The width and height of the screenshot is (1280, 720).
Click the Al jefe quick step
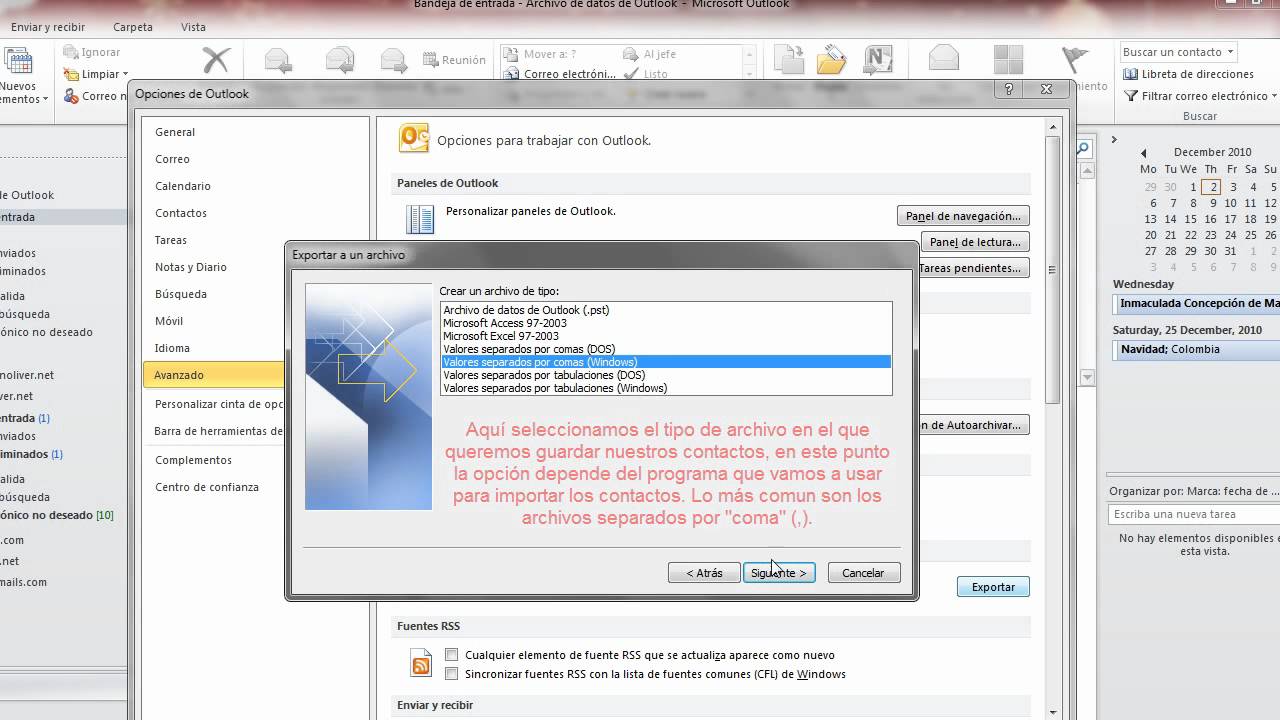650,54
